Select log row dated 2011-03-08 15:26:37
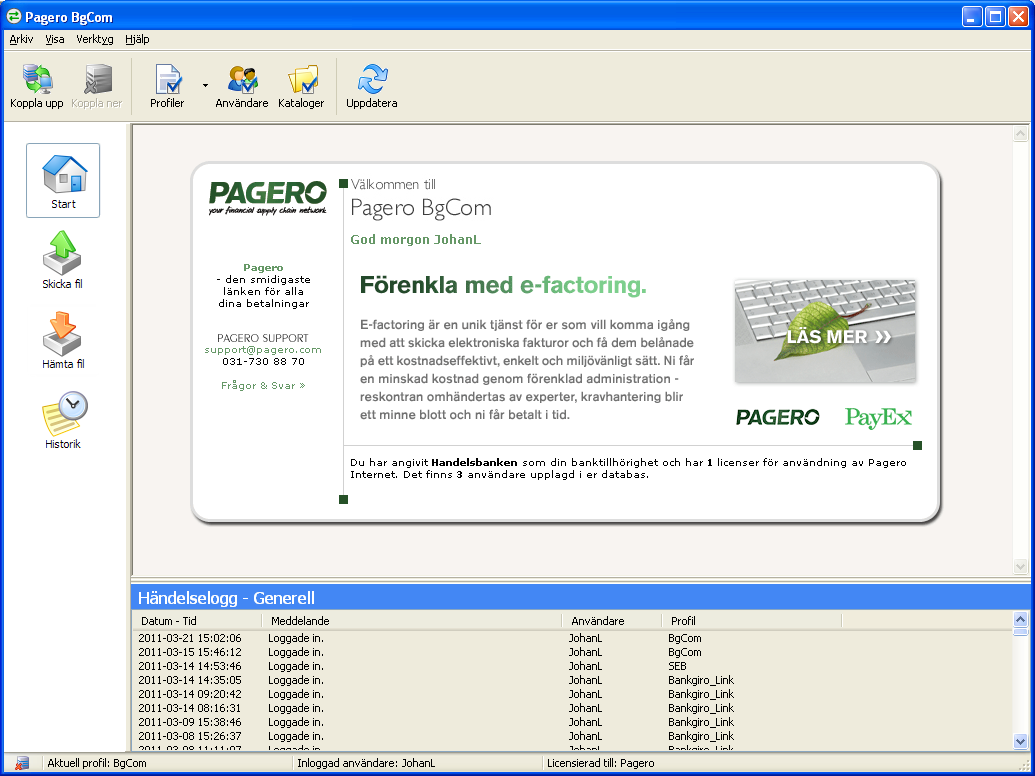This screenshot has height=776, width=1035. pyautogui.click(x=572, y=736)
